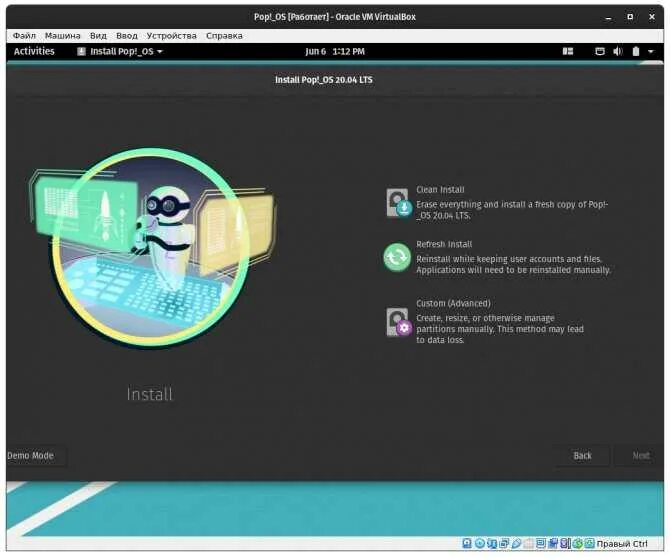Click the Custom (Advanced) disk gear icon
670x557 pixels.
click(x=398, y=322)
